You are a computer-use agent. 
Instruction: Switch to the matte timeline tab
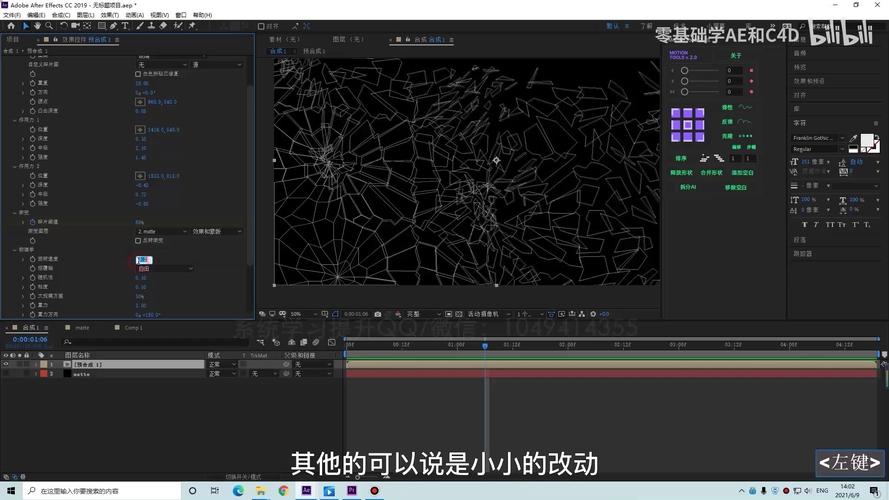click(x=82, y=328)
